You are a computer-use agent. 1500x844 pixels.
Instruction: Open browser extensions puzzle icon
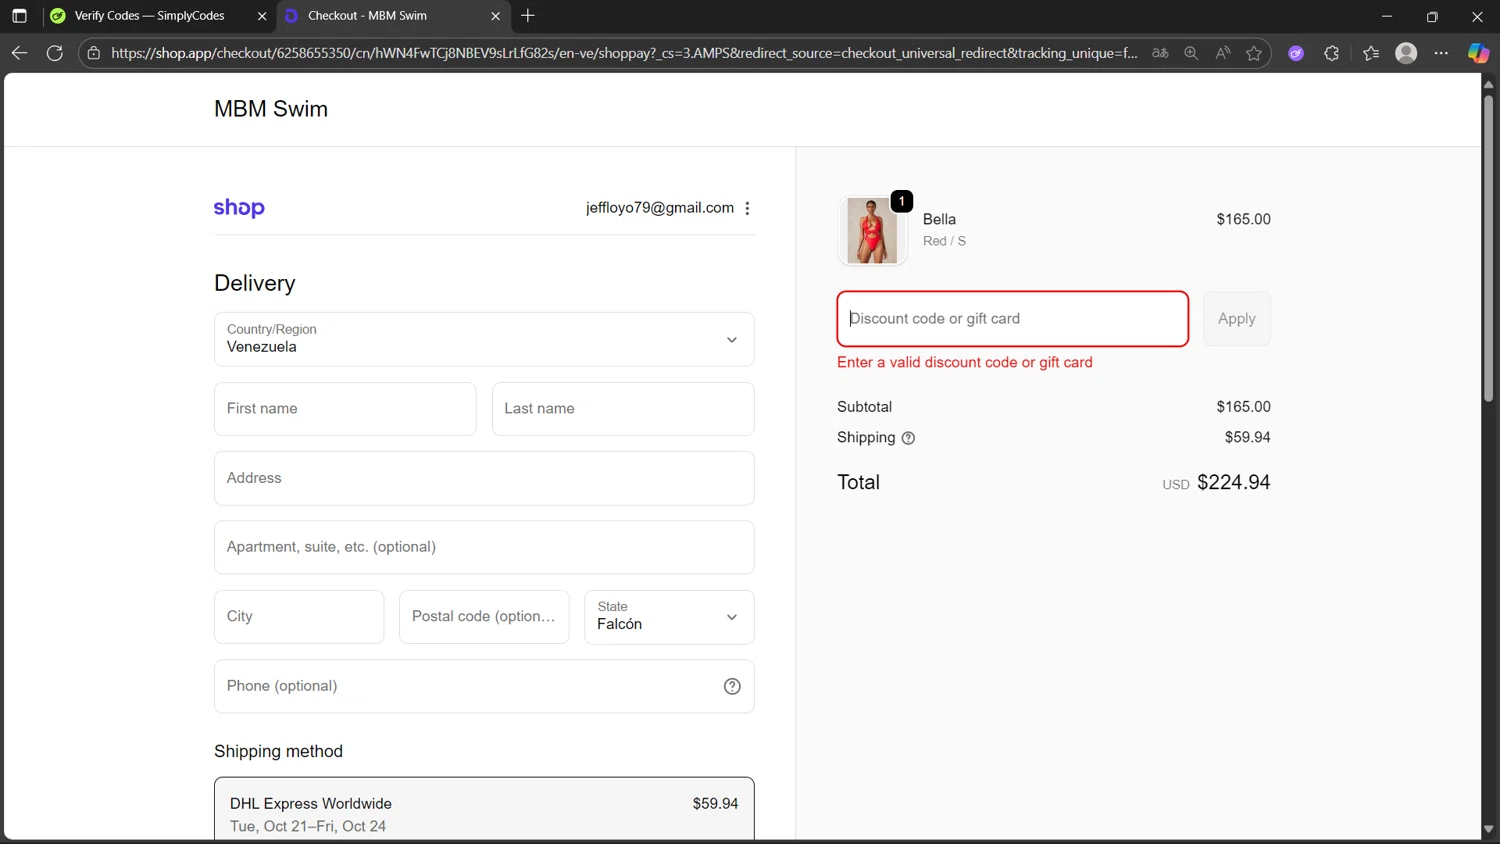pyautogui.click(x=1332, y=53)
